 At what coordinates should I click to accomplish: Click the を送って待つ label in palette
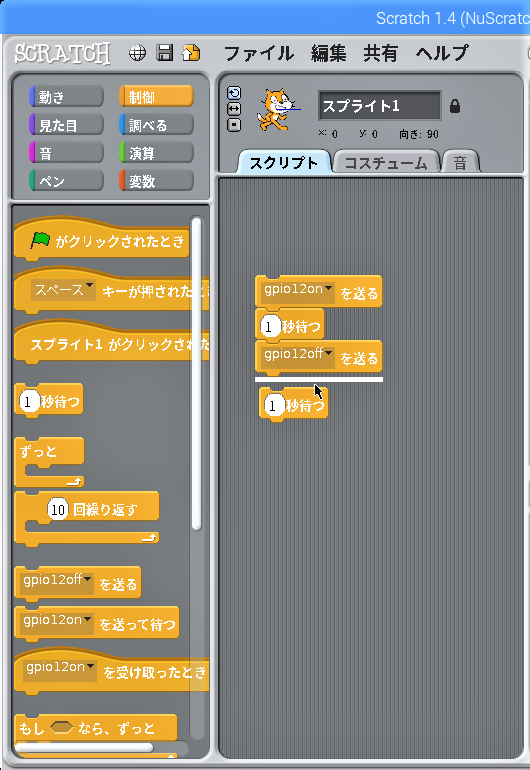137,624
